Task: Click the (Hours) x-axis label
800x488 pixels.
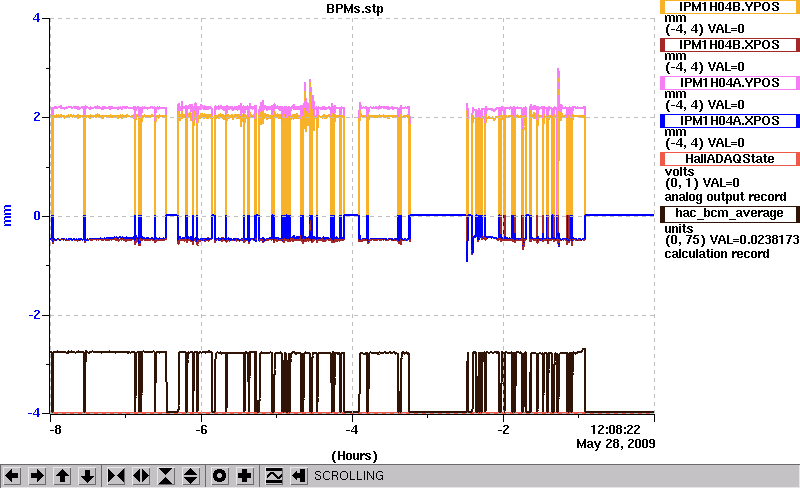Action: point(354,455)
